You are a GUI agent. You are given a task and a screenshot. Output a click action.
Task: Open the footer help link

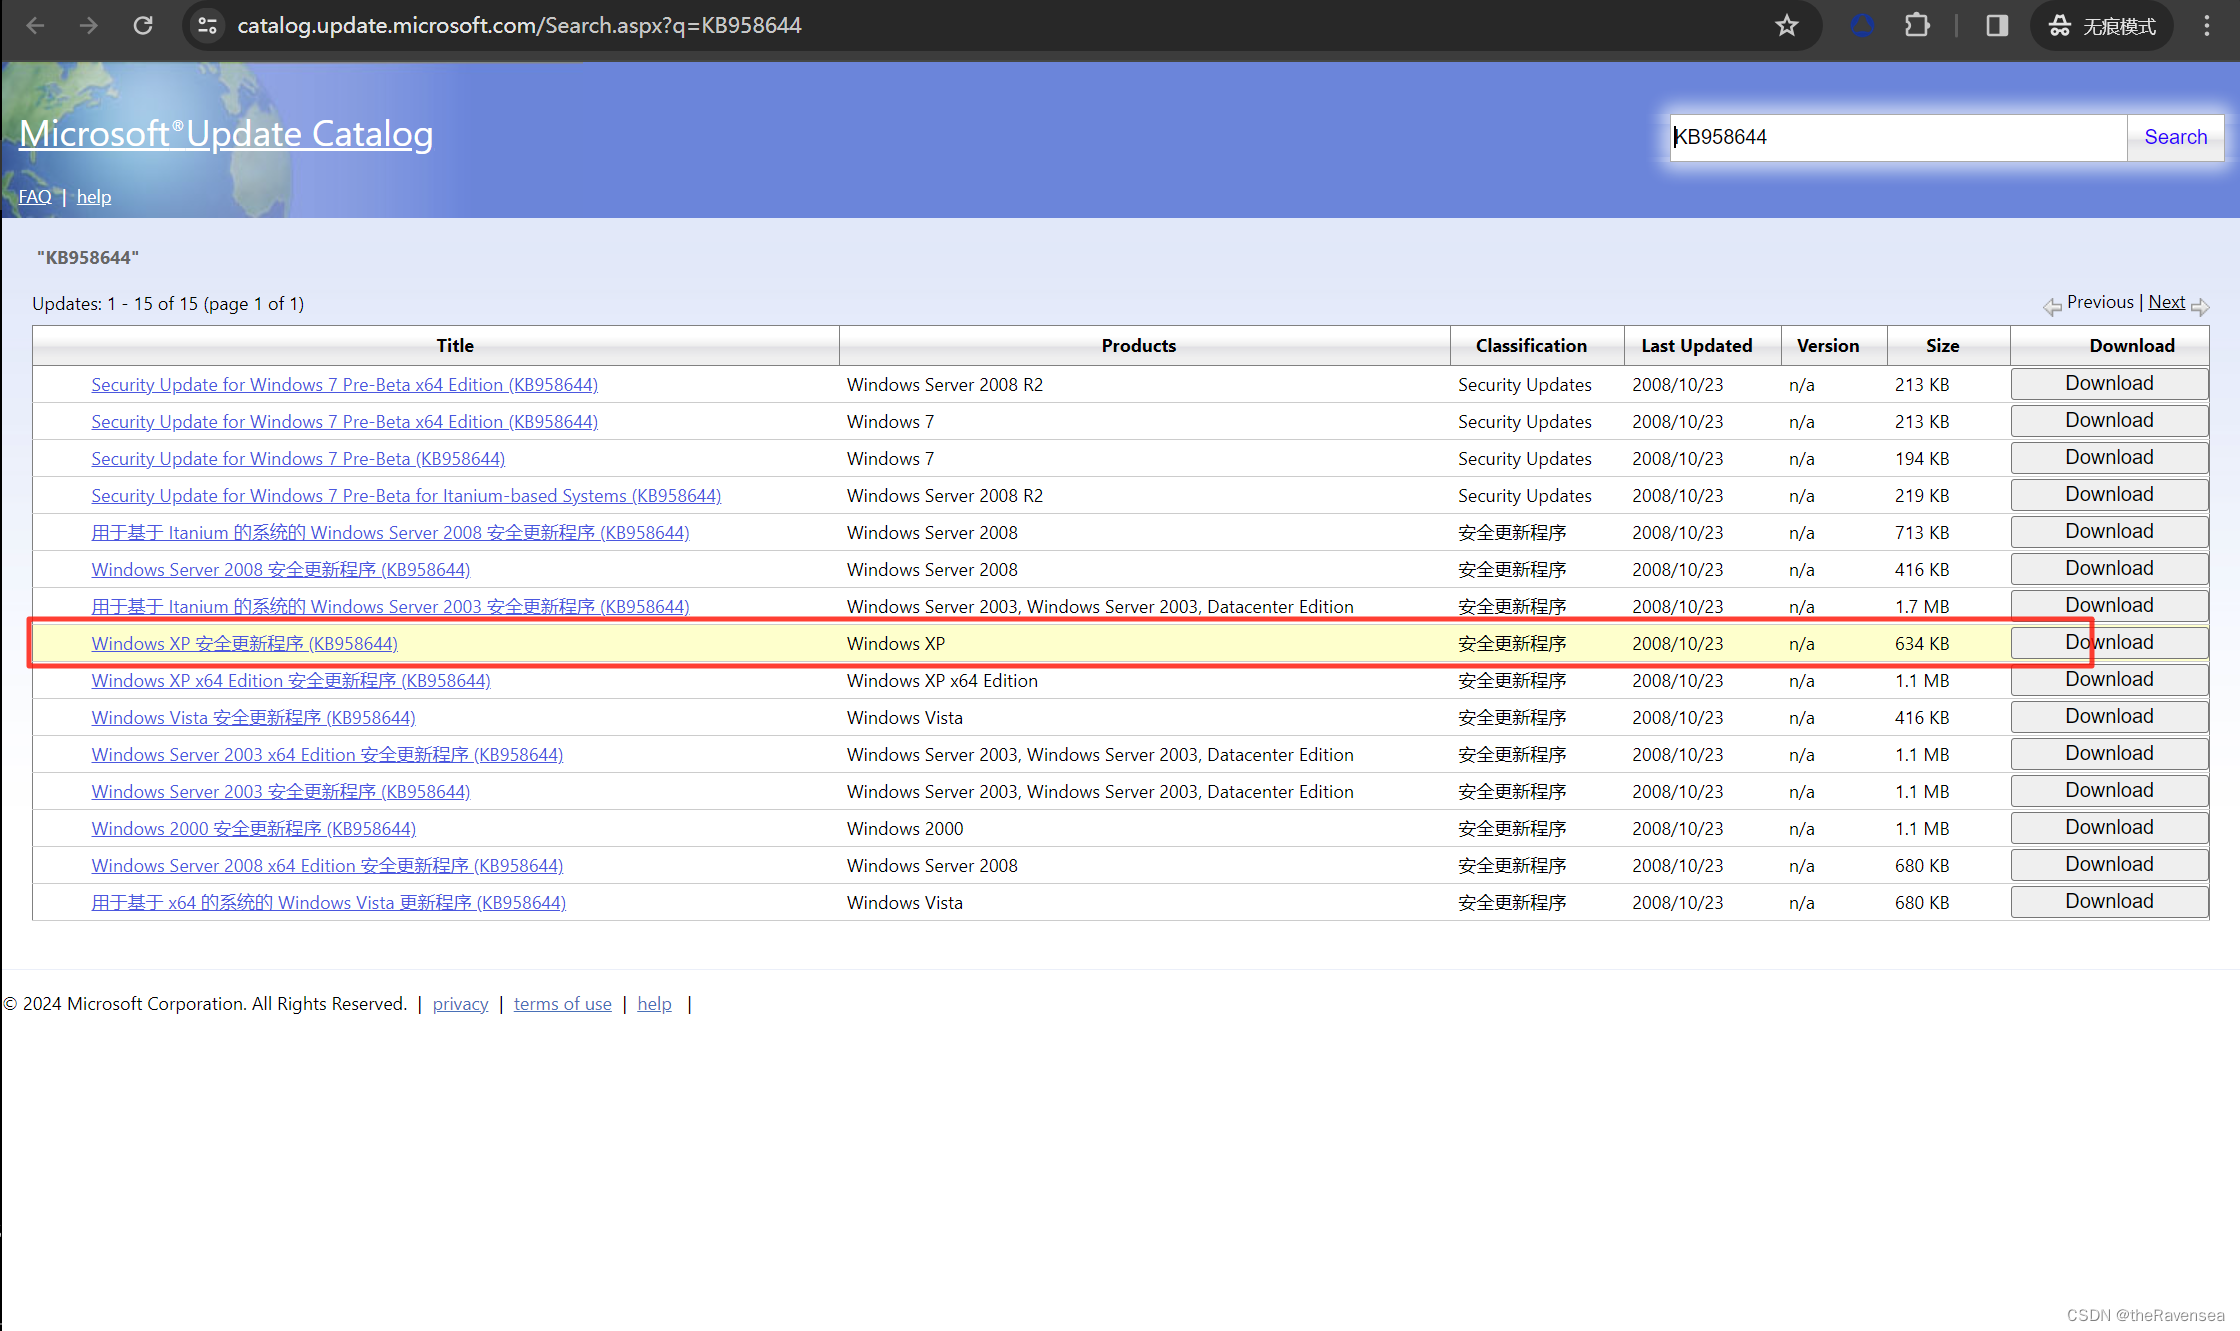click(x=655, y=1004)
